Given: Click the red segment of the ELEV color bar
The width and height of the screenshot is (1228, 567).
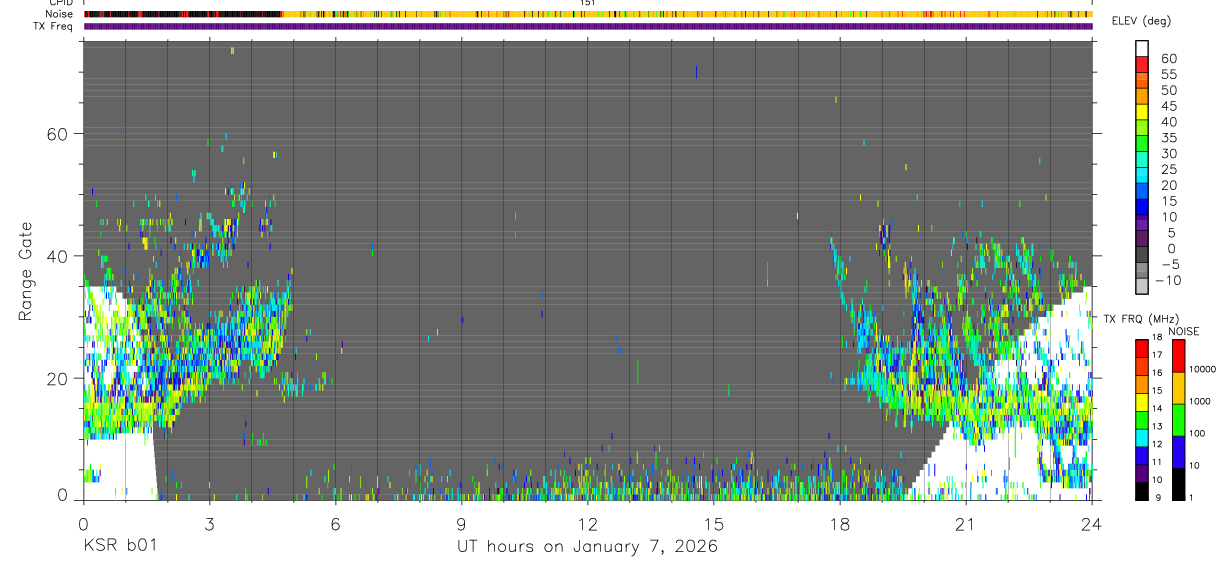Looking at the screenshot, I should 1142,66.
